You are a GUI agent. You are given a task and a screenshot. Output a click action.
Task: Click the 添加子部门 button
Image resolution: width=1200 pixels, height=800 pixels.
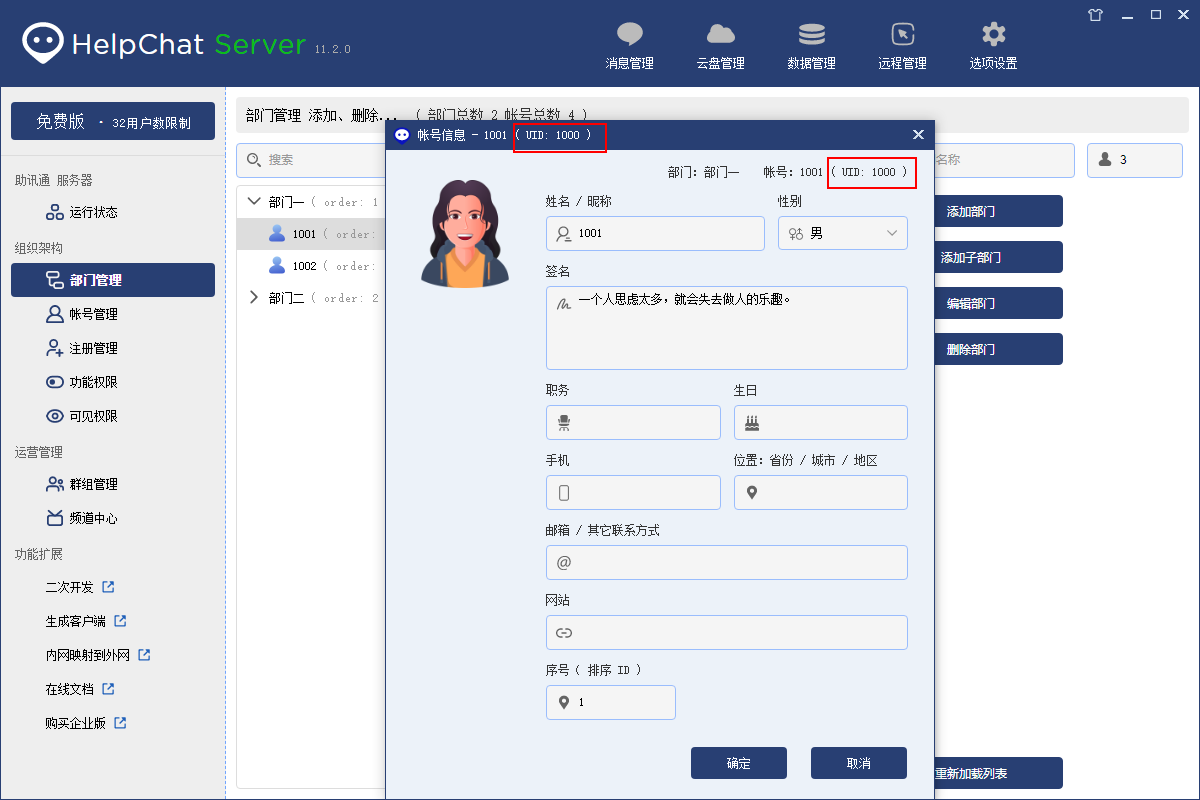[998, 257]
